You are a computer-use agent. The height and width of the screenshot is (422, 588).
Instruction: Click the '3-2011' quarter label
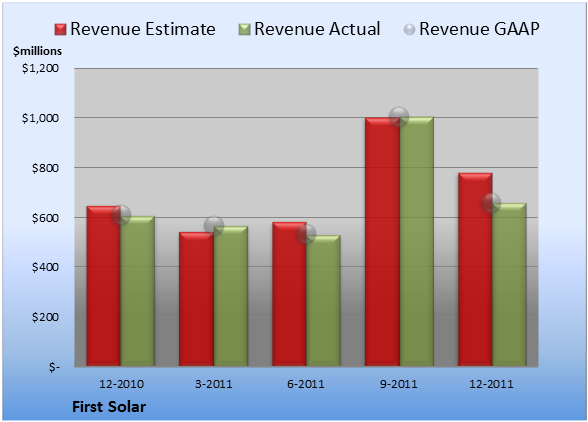(214, 384)
